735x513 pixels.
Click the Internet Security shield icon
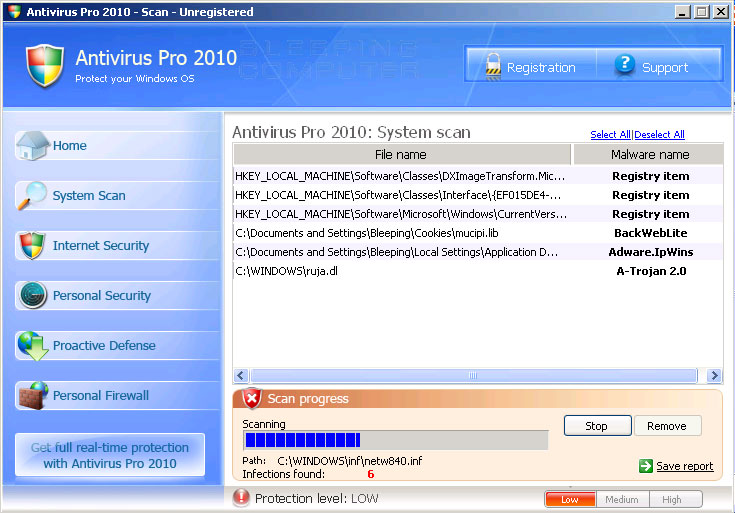pos(32,245)
